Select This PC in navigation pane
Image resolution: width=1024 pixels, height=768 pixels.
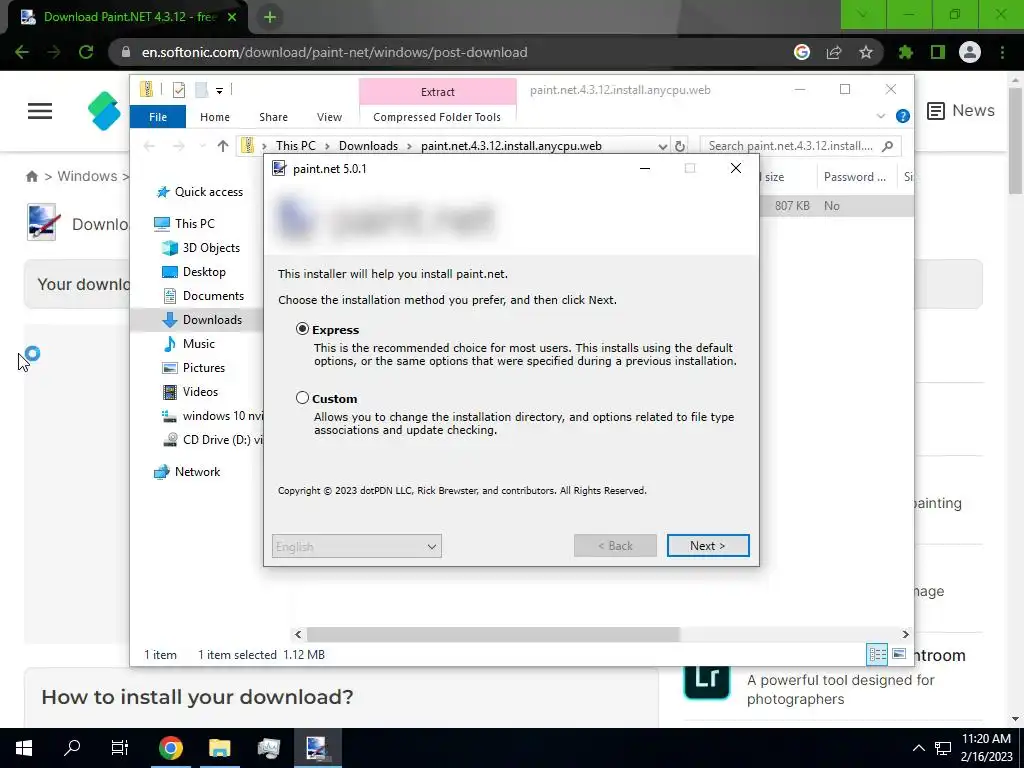pyautogui.click(x=184, y=223)
